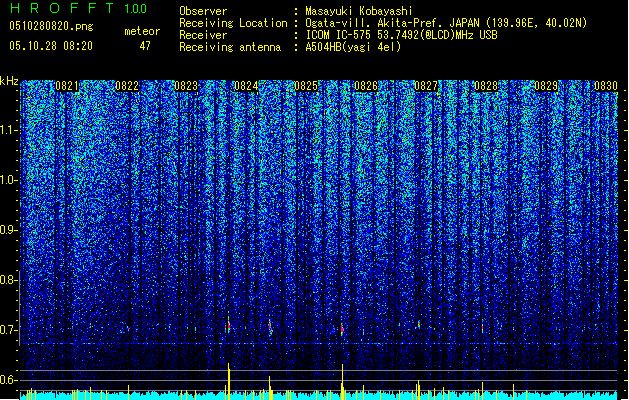This screenshot has height=400, width=629.
Task: Select the 0.9 kHz axis label
Action: pyautogui.click(x=9, y=230)
